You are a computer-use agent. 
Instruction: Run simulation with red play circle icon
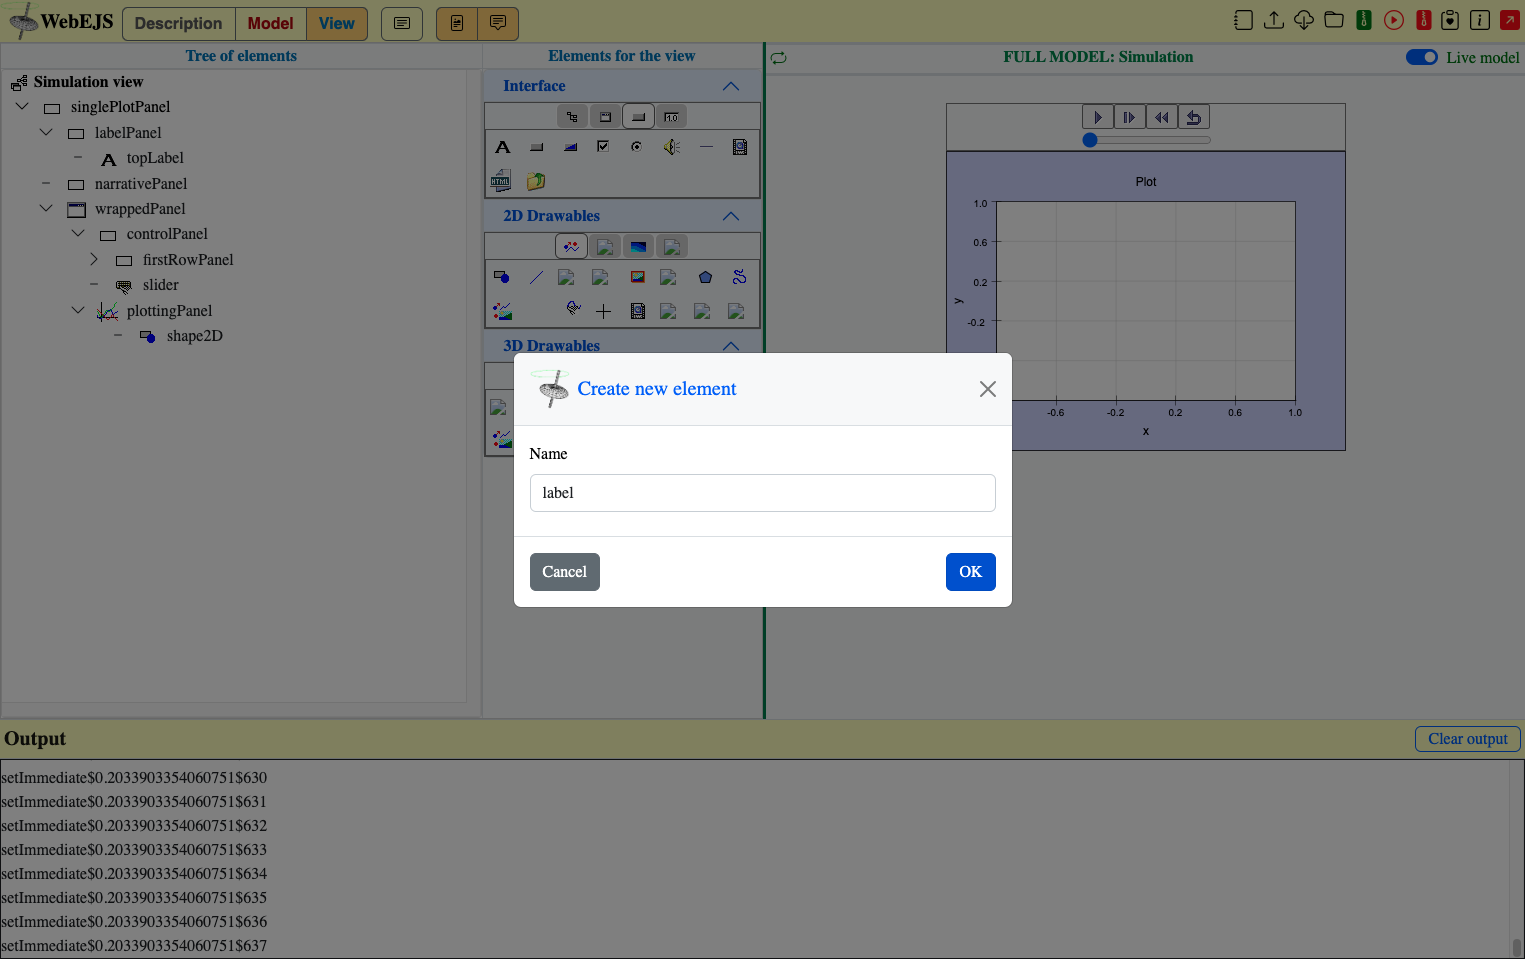point(1394,20)
